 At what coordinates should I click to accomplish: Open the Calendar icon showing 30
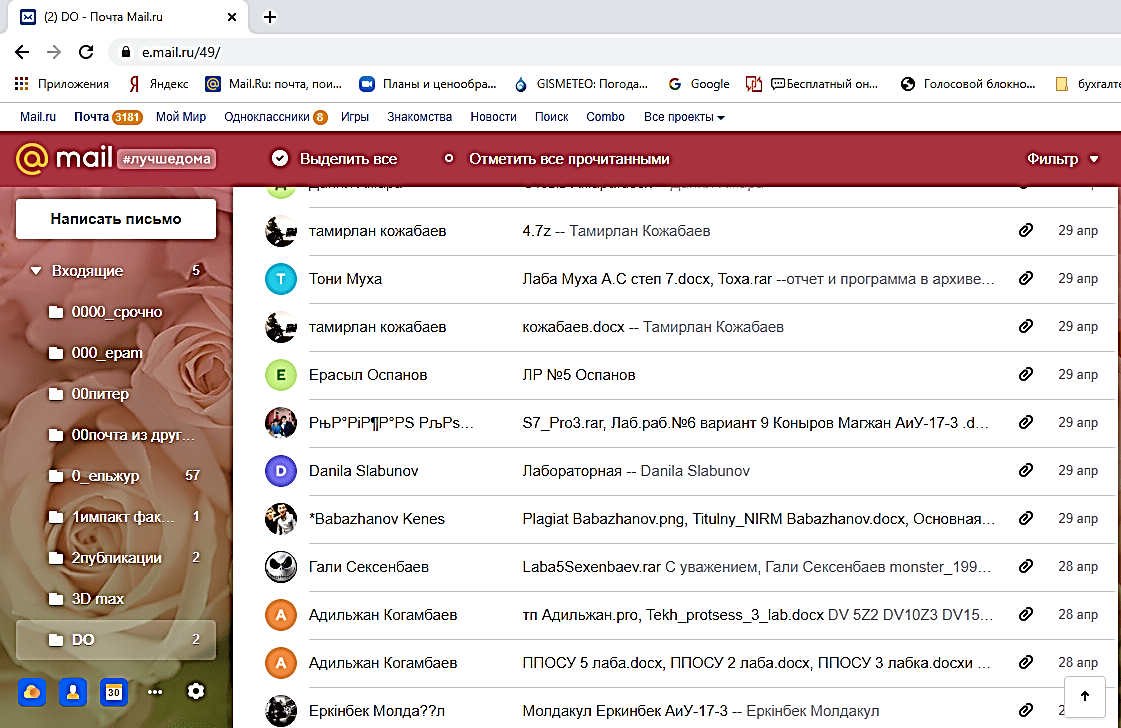(x=114, y=692)
